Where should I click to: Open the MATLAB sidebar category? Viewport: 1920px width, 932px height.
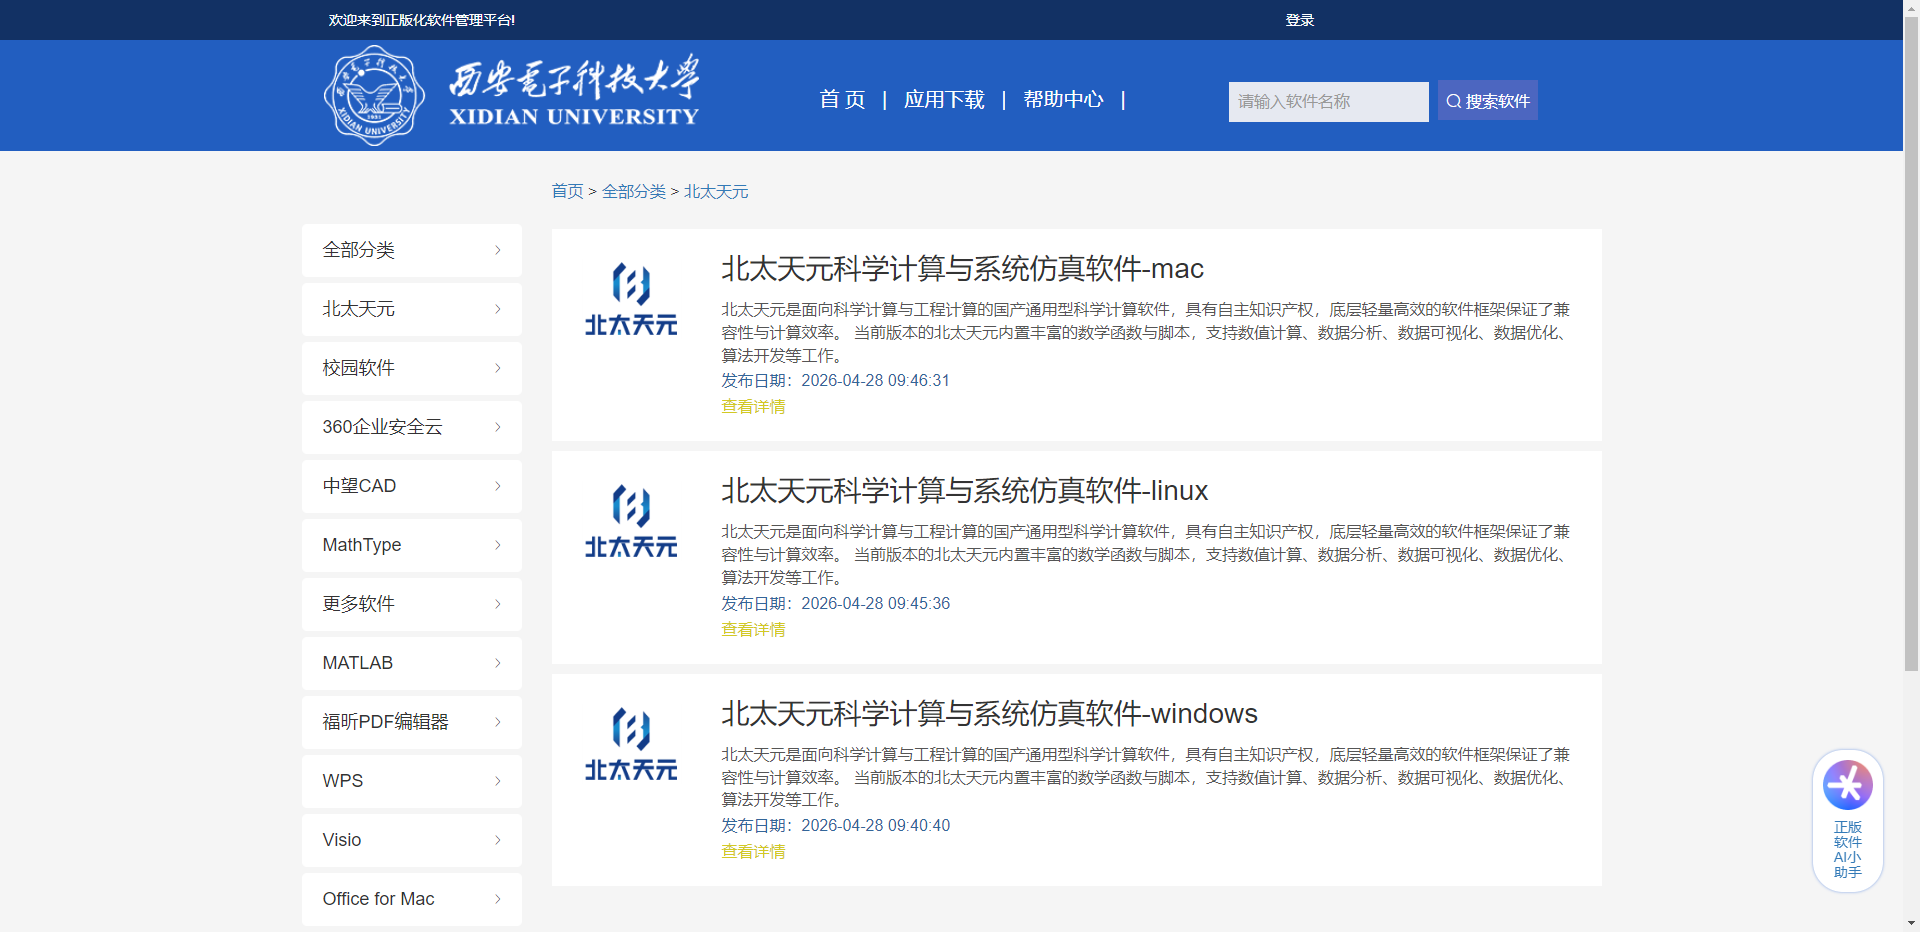(412, 663)
